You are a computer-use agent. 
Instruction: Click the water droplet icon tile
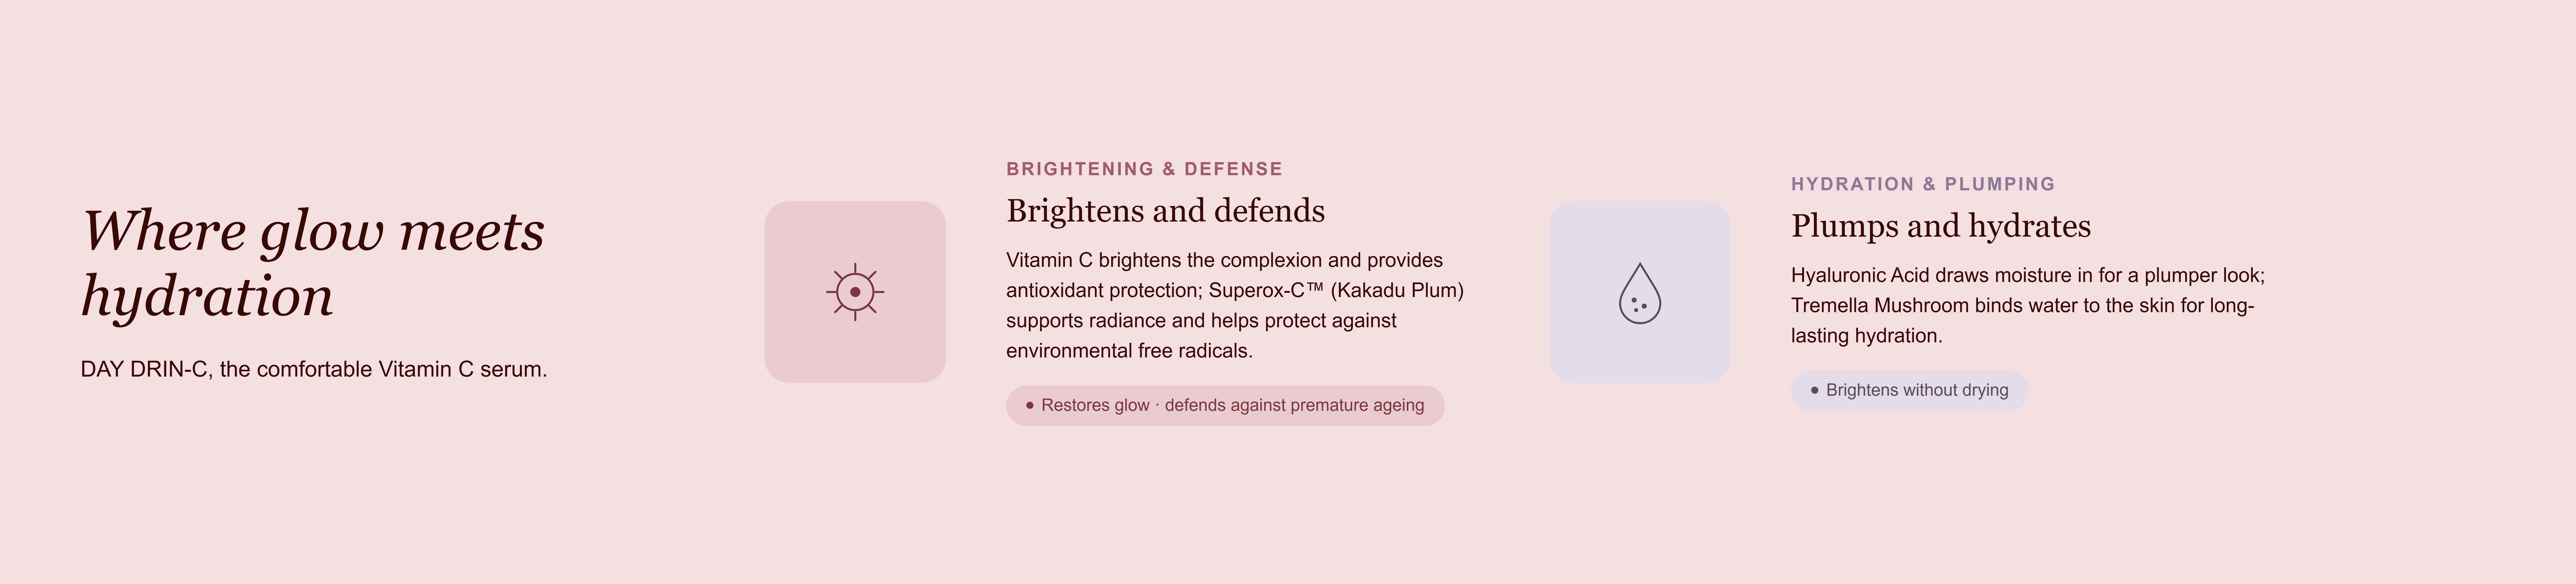click(x=1640, y=292)
